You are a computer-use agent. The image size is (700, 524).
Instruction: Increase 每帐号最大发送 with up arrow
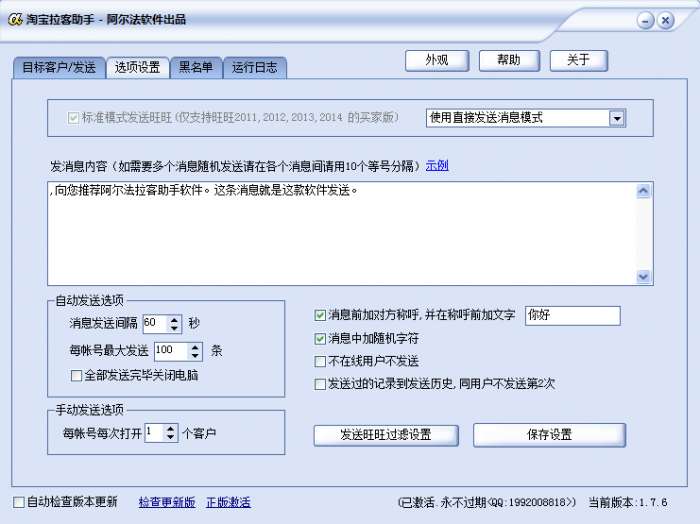click(x=195, y=347)
